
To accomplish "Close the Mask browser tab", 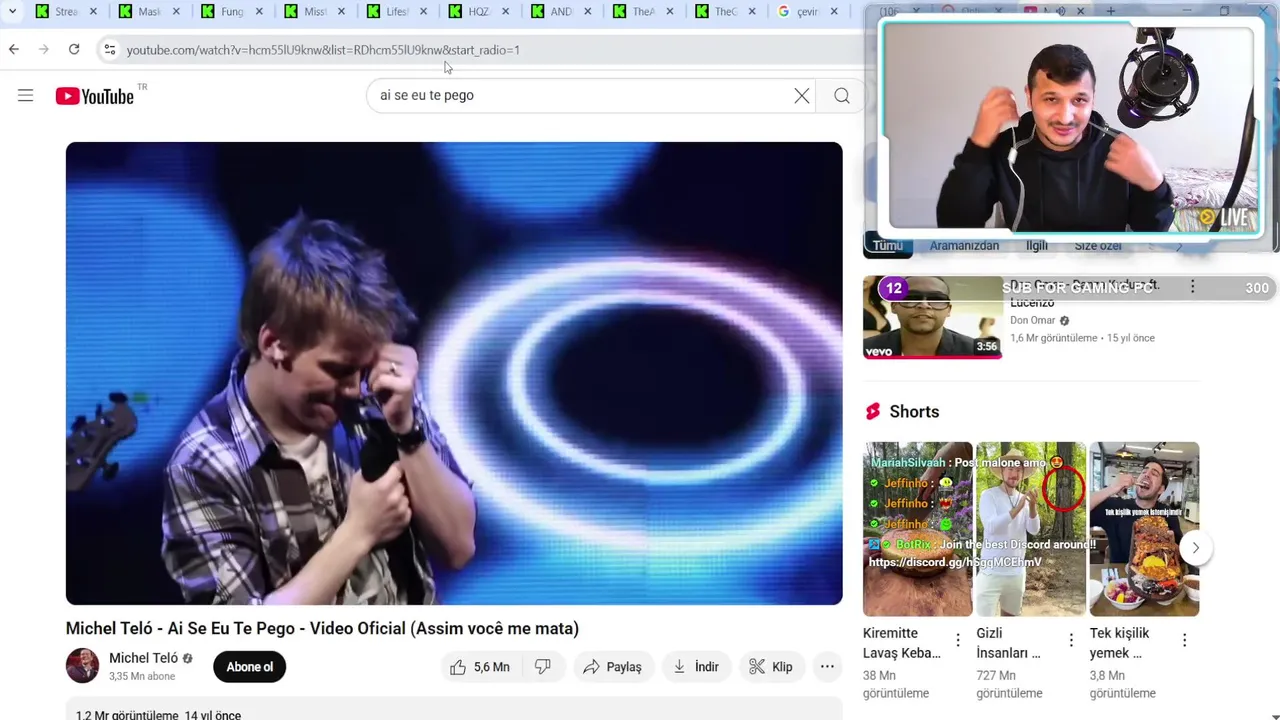I will [177, 12].
